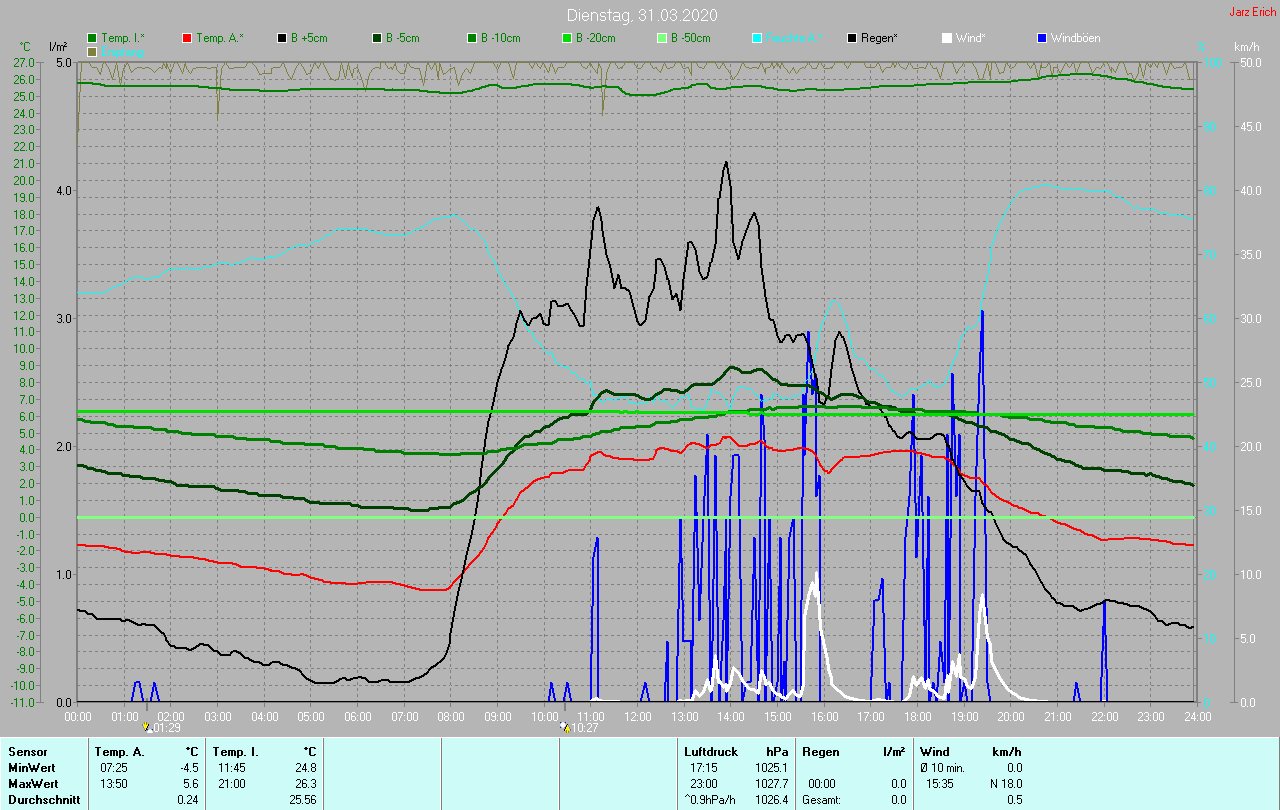Click the white Wind* legend square
Image resolution: width=1280 pixels, height=810 pixels.
click(946, 38)
